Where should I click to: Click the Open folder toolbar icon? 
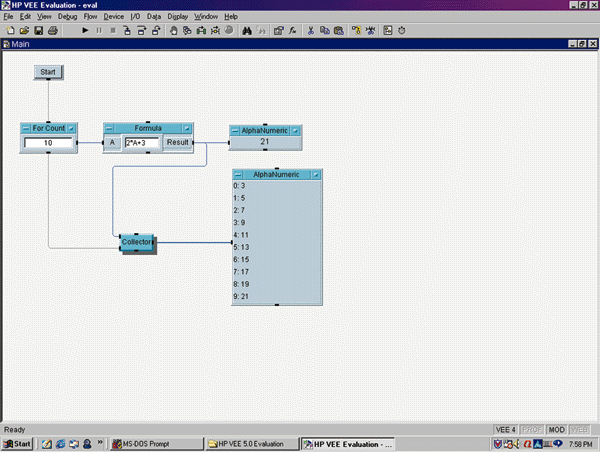[x=24, y=31]
